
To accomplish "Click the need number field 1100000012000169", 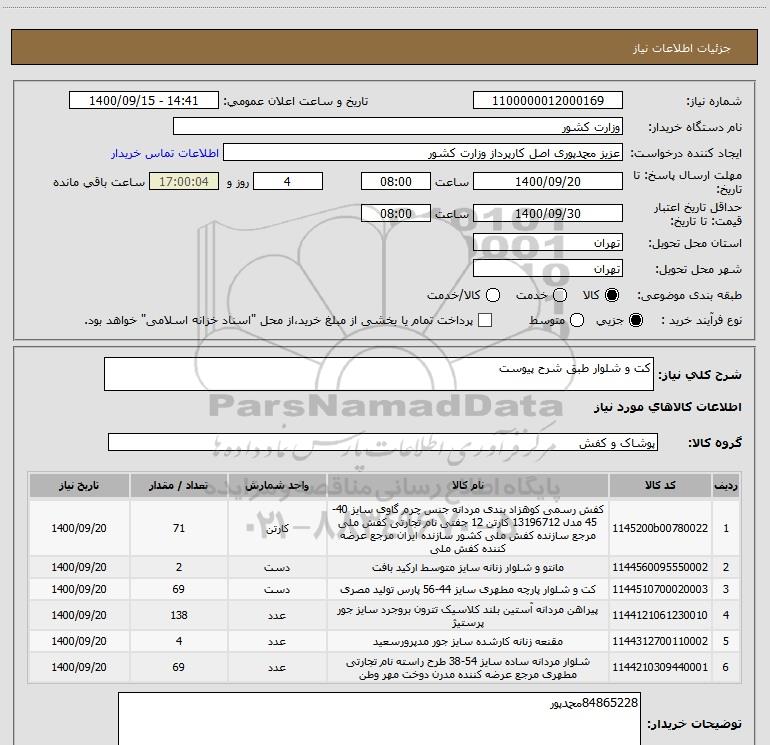I will pyautogui.click(x=548, y=101).
